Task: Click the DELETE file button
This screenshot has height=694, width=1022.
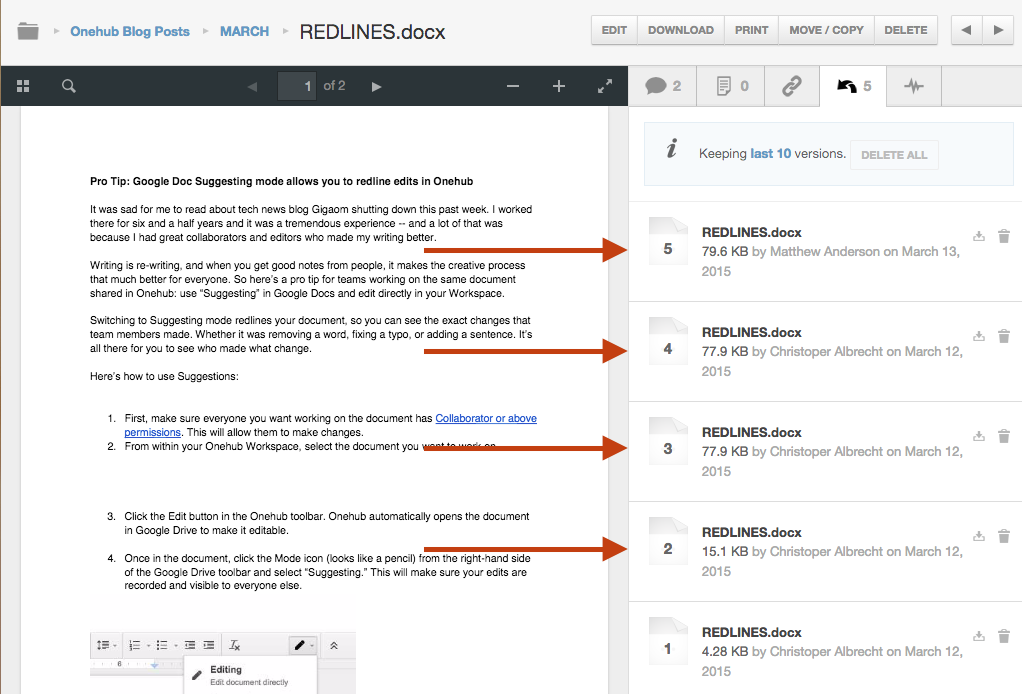Action: [905, 30]
